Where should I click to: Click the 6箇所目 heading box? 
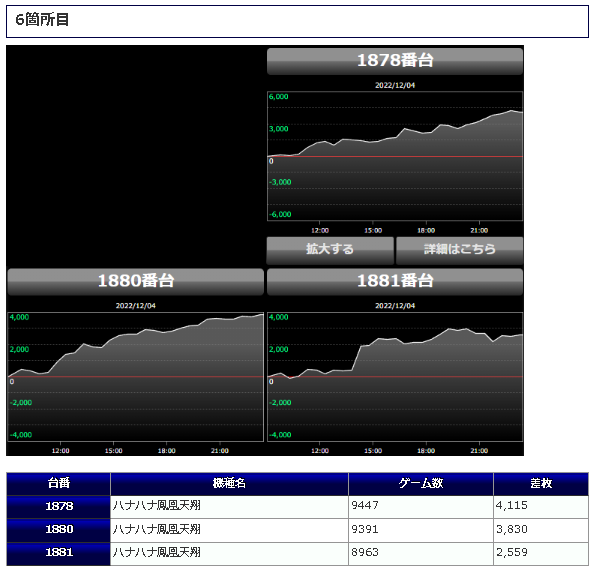(x=297, y=22)
